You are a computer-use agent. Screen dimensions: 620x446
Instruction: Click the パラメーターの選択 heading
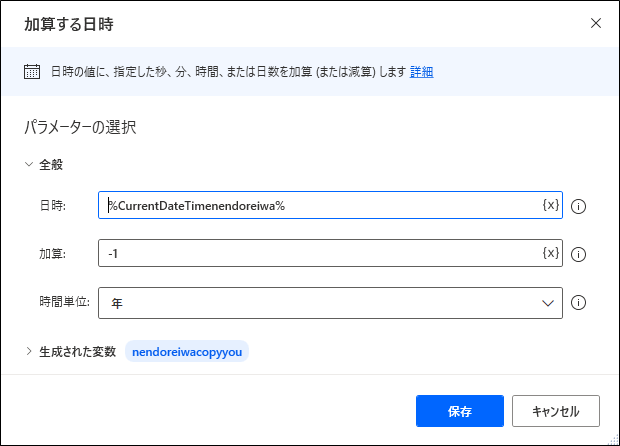80,127
